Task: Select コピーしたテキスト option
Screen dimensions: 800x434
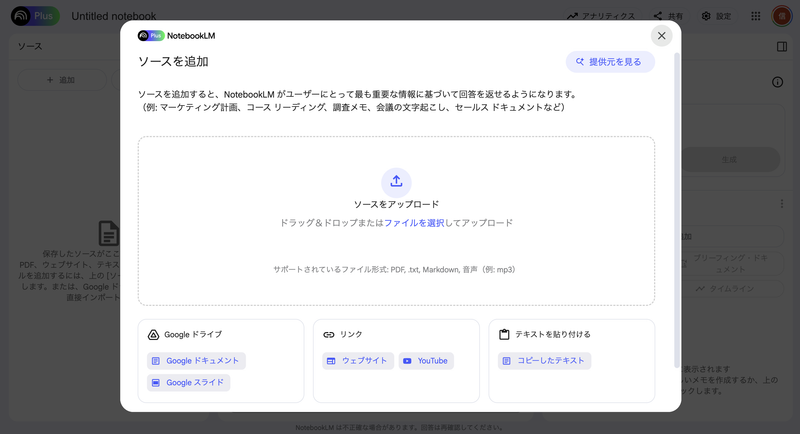Action: [x=544, y=361]
